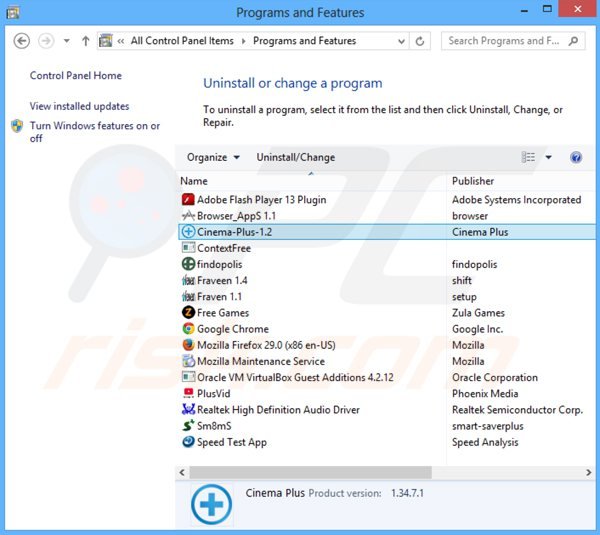Open View installed updates link
Image resolution: width=600 pixels, height=535 pixels.
80,106
